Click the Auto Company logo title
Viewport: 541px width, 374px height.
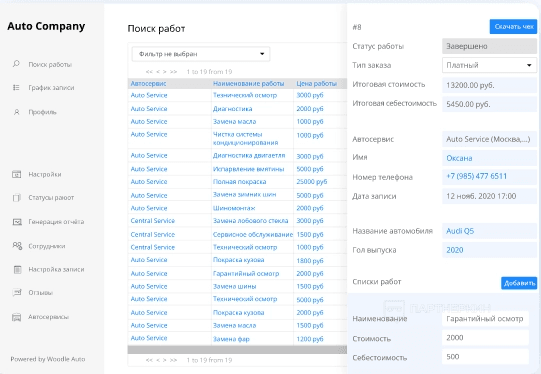click(x=46, y=27)
